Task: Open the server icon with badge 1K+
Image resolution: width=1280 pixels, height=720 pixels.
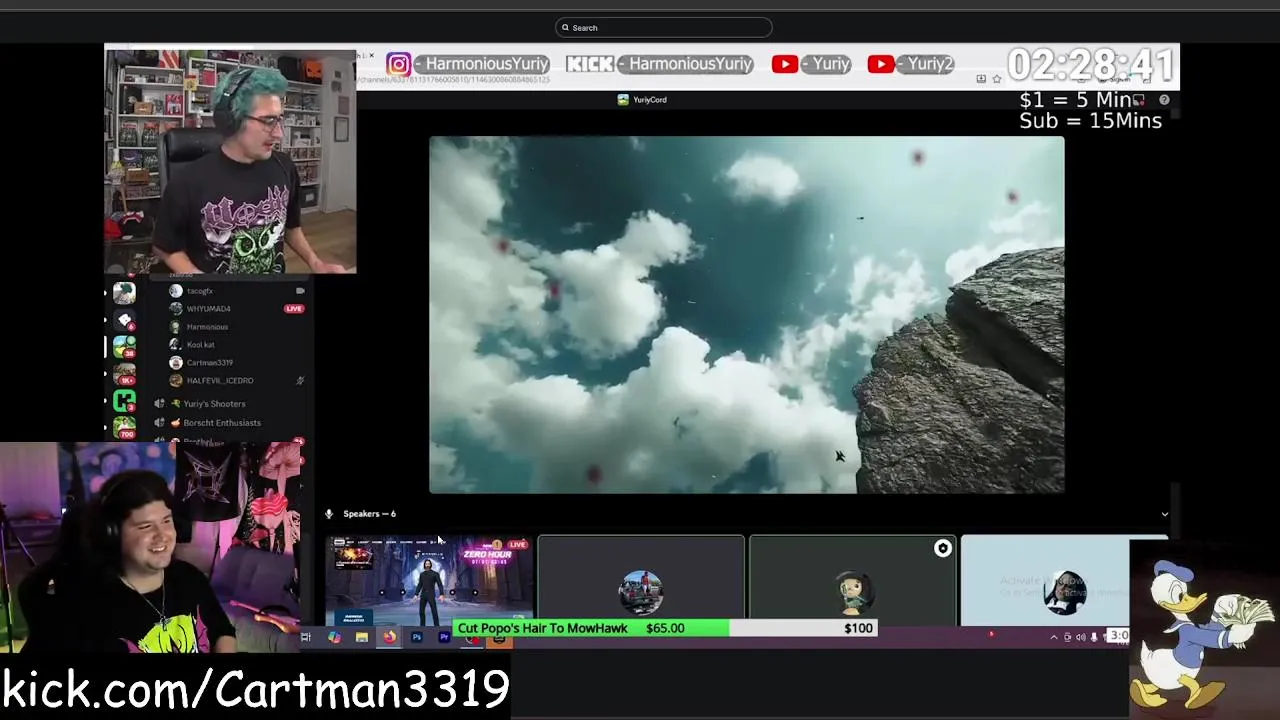Action: tap(124, 375)
